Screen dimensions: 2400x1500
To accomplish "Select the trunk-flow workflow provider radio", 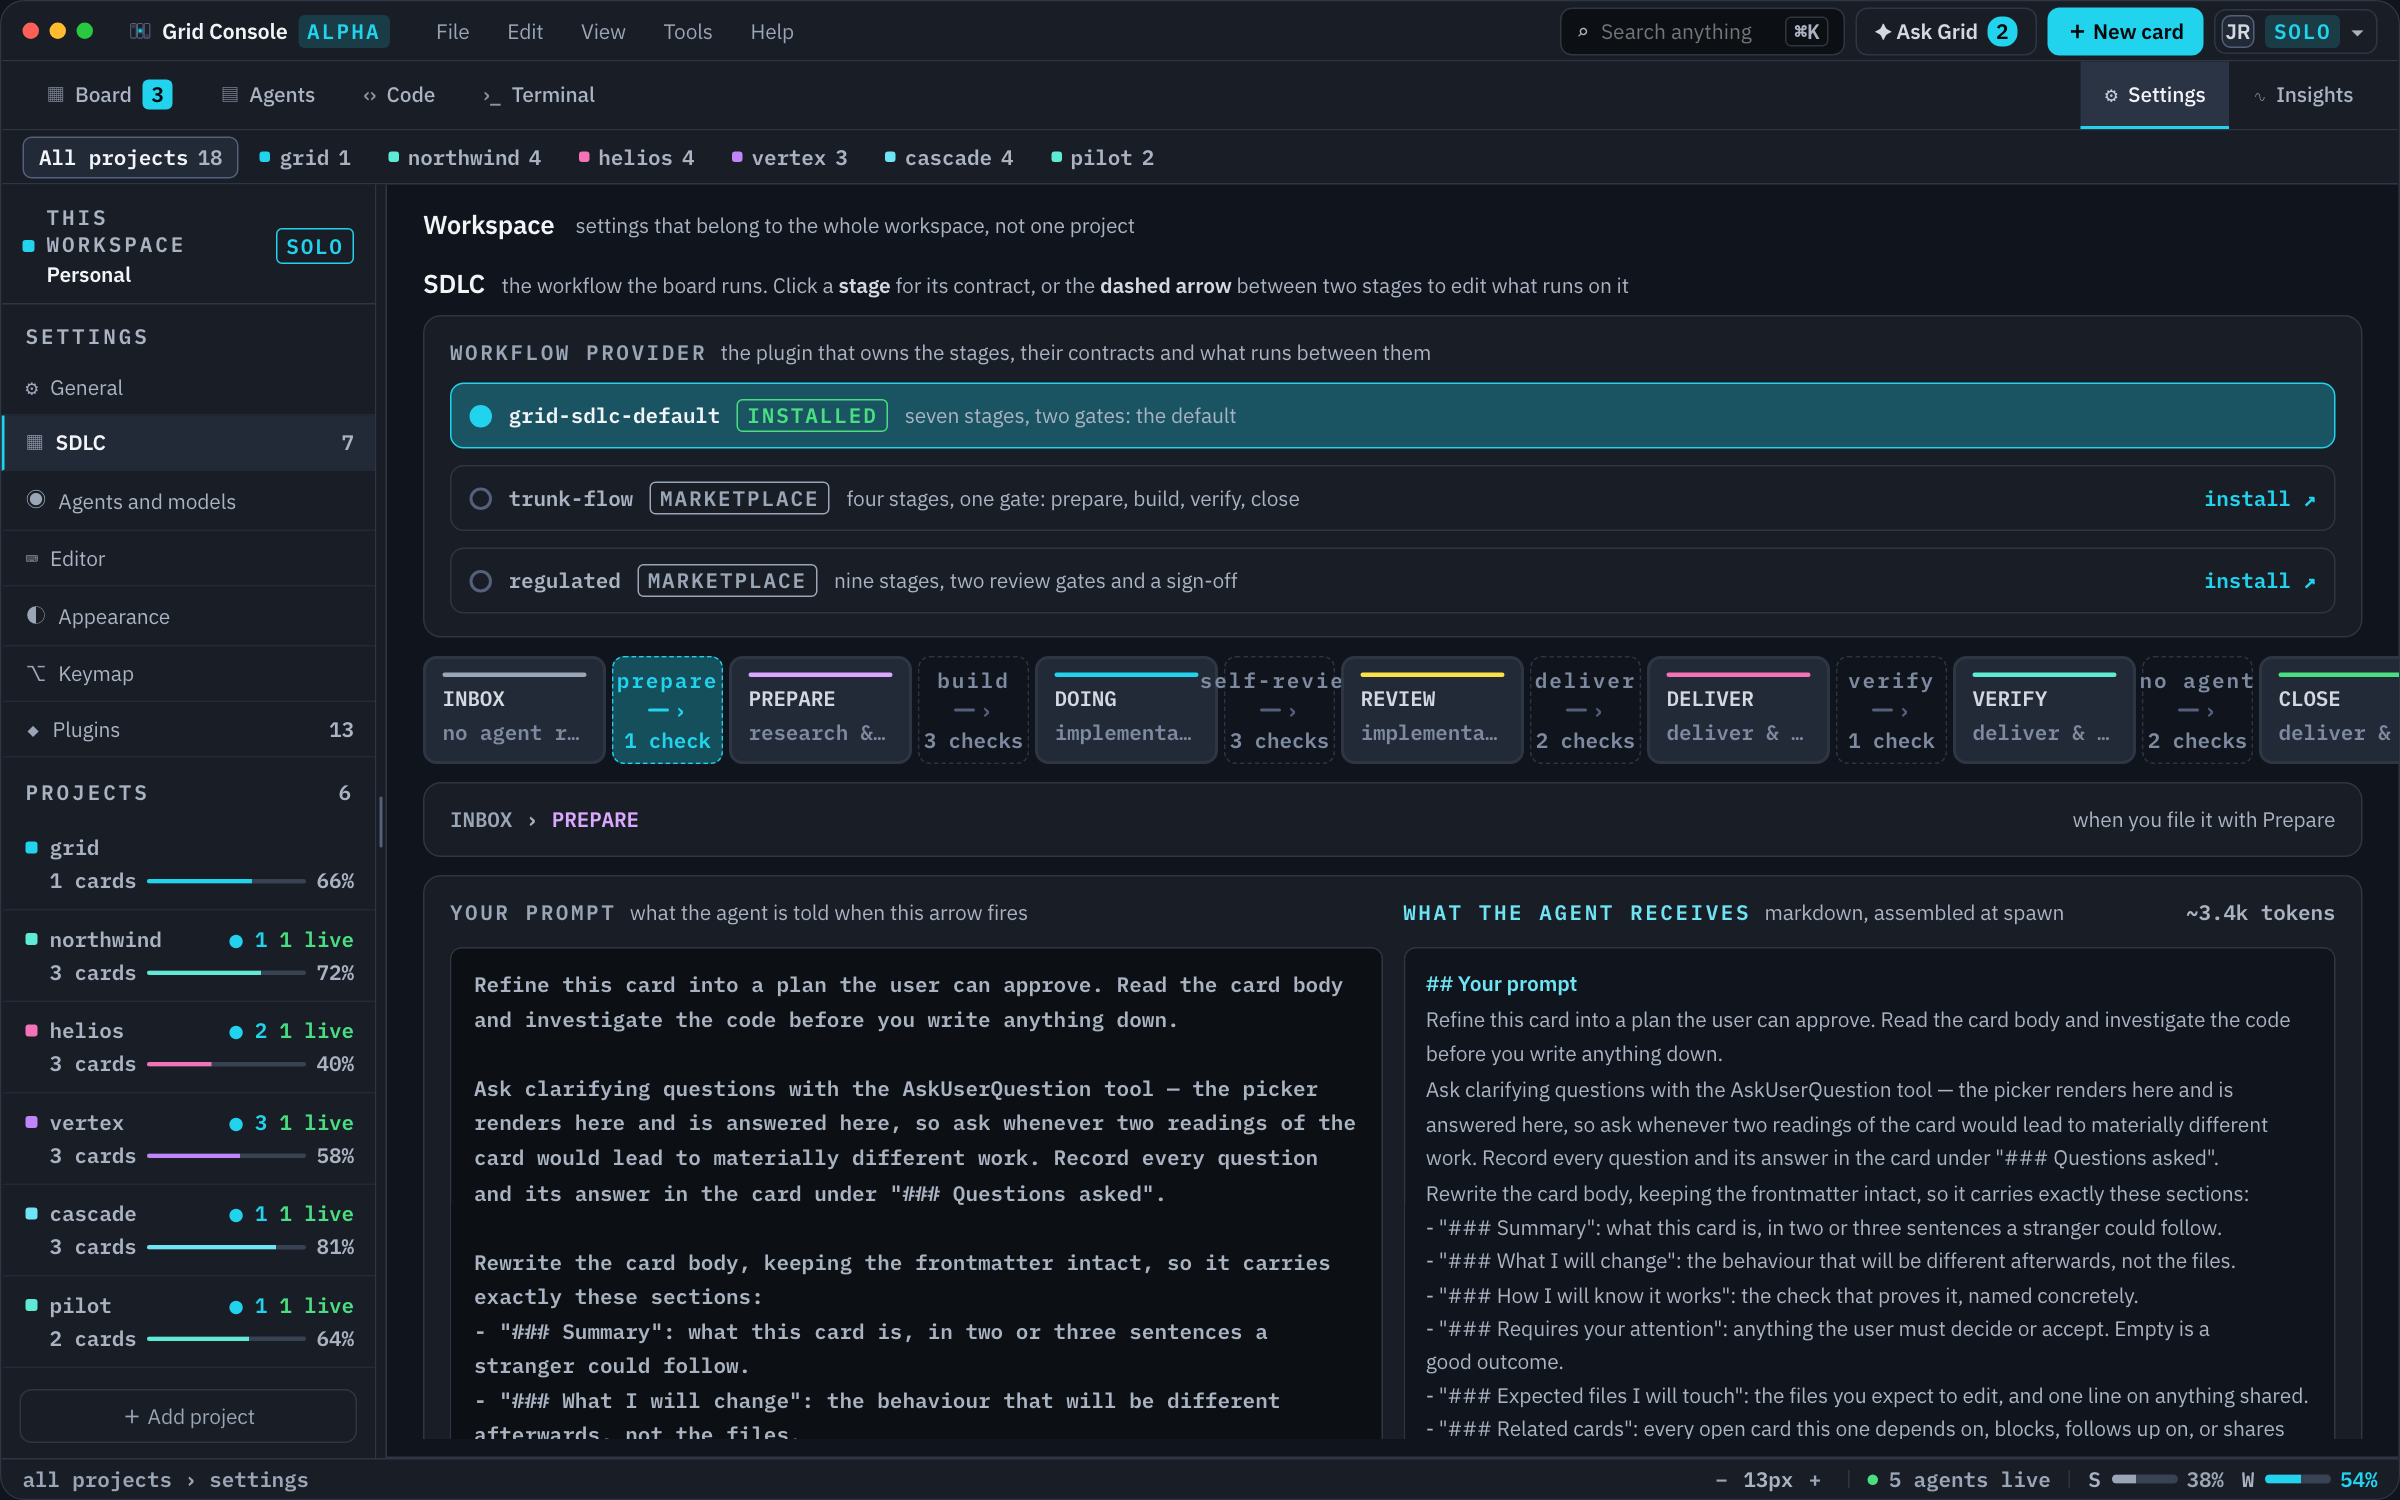I will coord(481,498).
